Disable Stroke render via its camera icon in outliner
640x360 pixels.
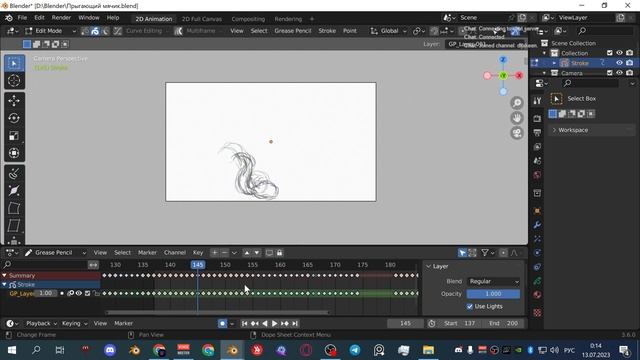click(629, 63)
